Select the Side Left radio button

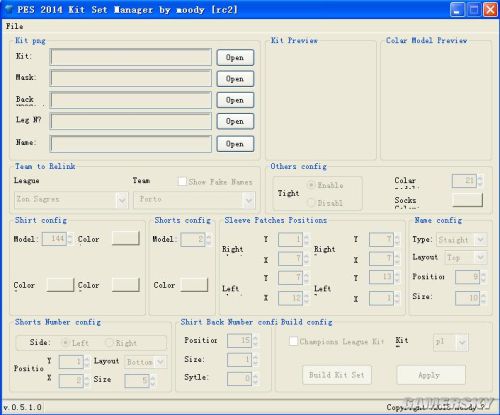(x=66, y=342)
